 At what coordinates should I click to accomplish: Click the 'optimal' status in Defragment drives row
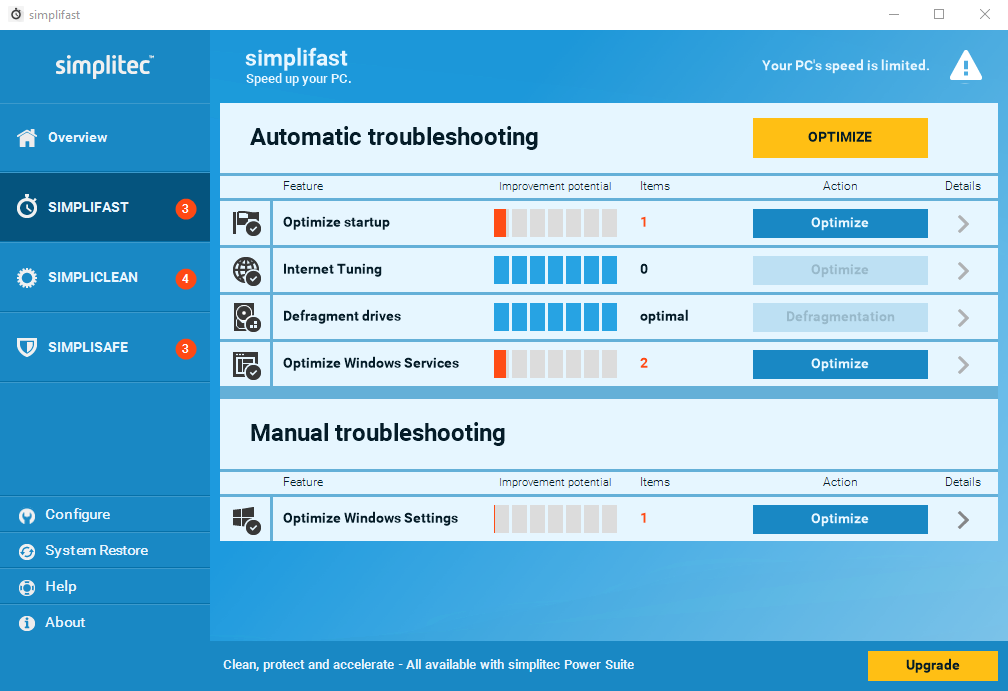pos(664,316)
